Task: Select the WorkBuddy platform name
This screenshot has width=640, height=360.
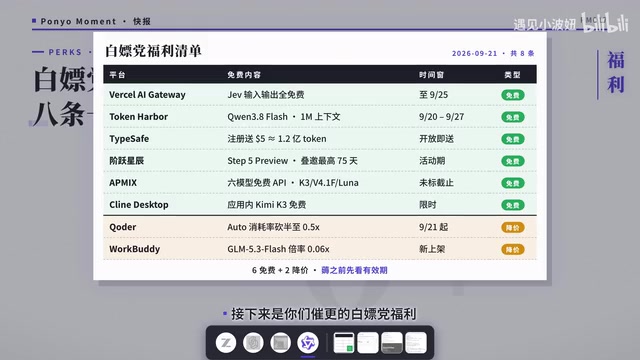Action: tap(134, 249)
